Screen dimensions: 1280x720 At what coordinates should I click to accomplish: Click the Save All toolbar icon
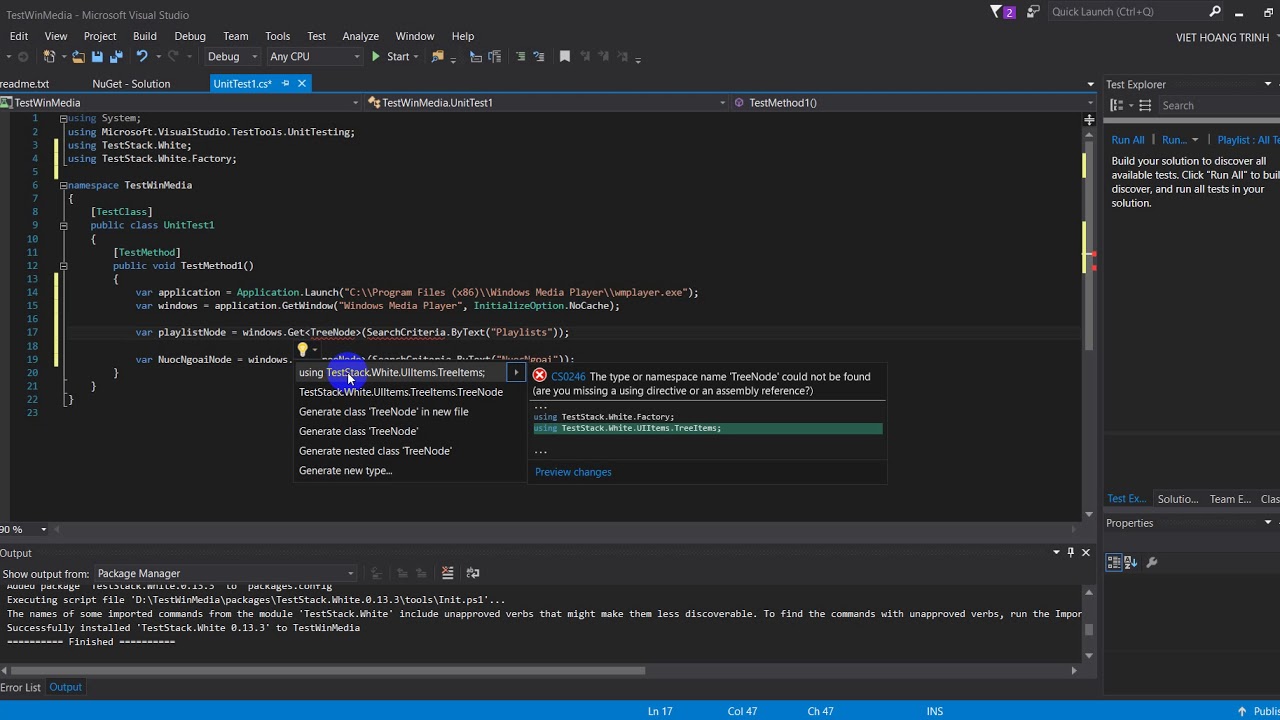(115, 57)
